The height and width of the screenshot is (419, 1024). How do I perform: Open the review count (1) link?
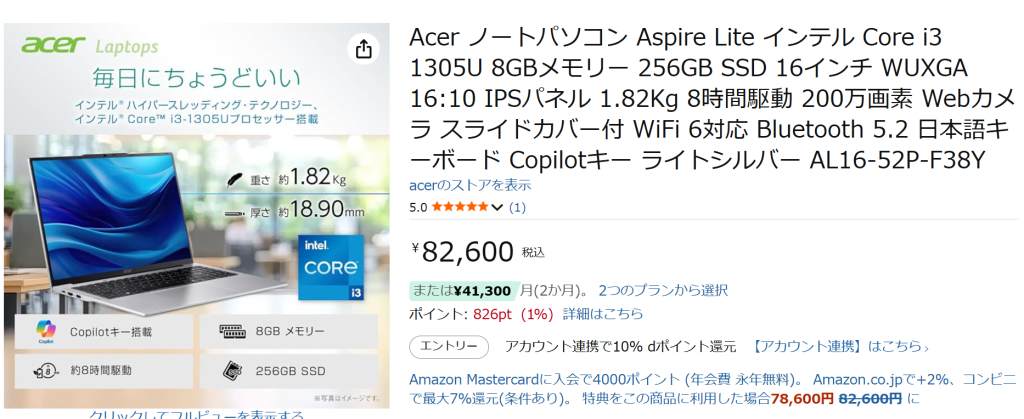517,208
